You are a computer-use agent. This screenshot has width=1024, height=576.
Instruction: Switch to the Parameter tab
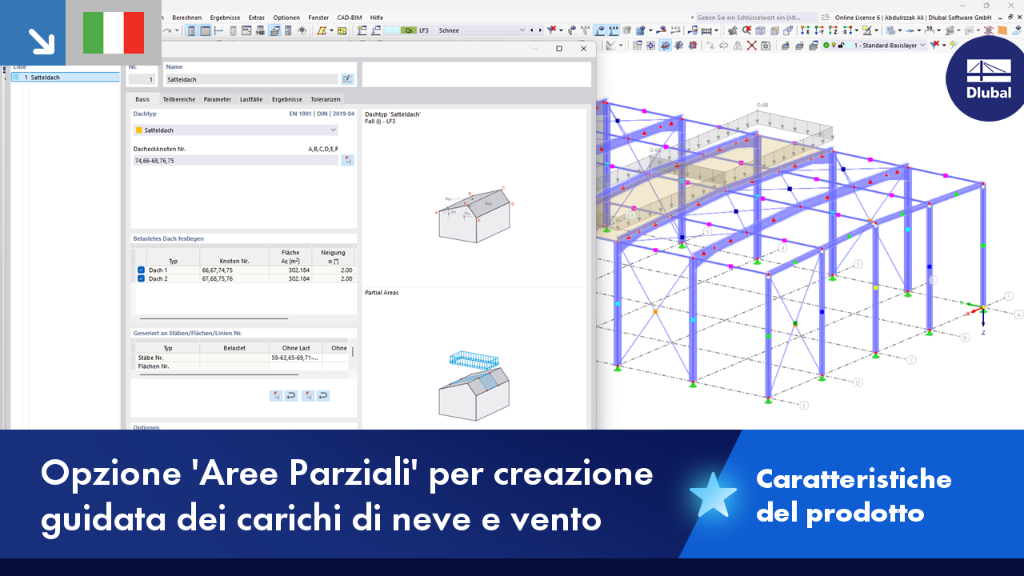pyautogui.click(x=217, y=99)
